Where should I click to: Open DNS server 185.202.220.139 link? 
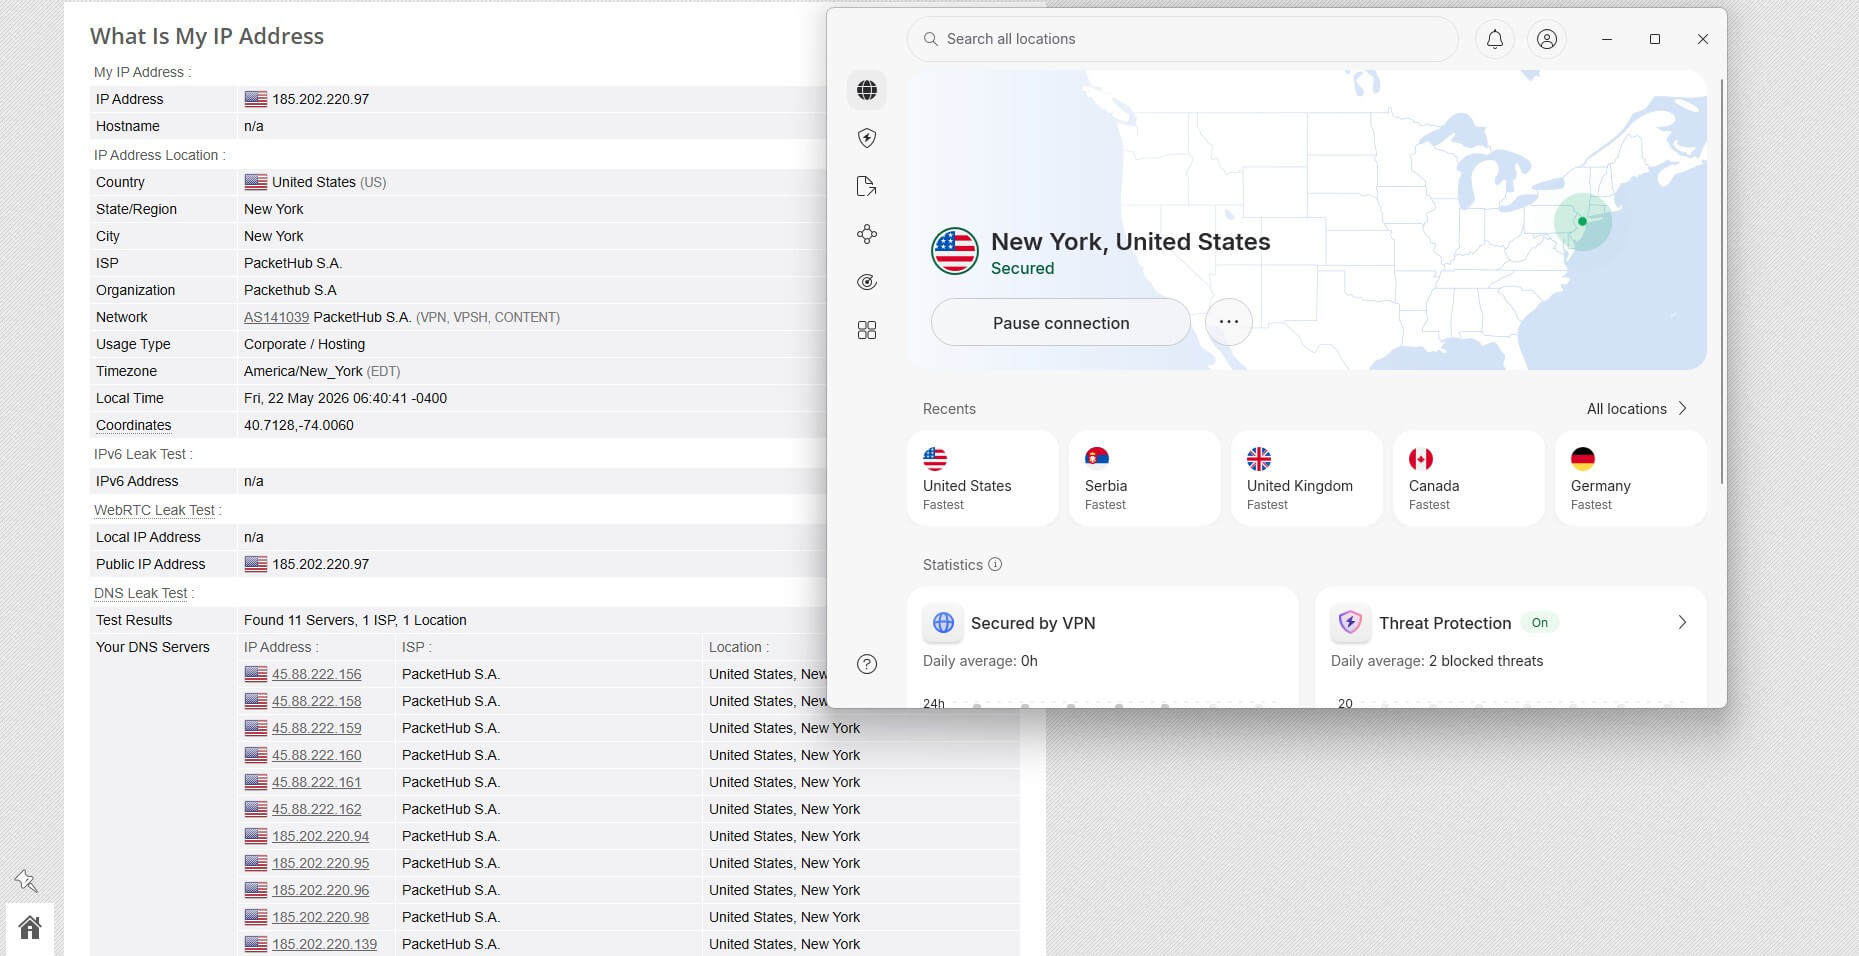(325, 944)
